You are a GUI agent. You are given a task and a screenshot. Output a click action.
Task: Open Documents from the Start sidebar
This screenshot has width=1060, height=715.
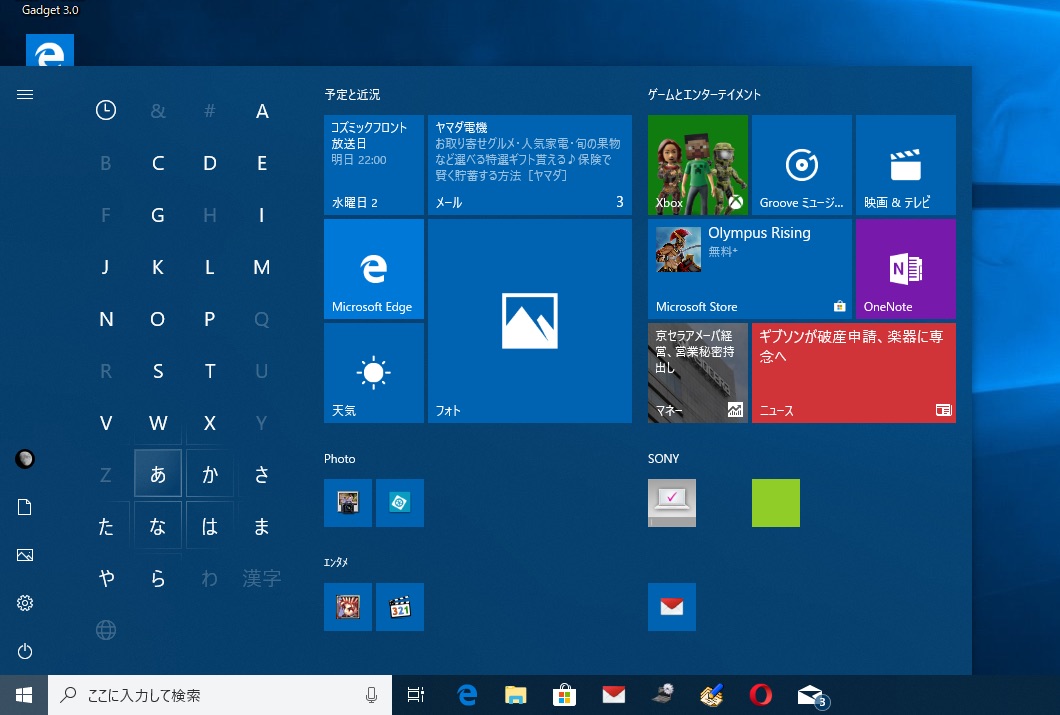point(24,507)
